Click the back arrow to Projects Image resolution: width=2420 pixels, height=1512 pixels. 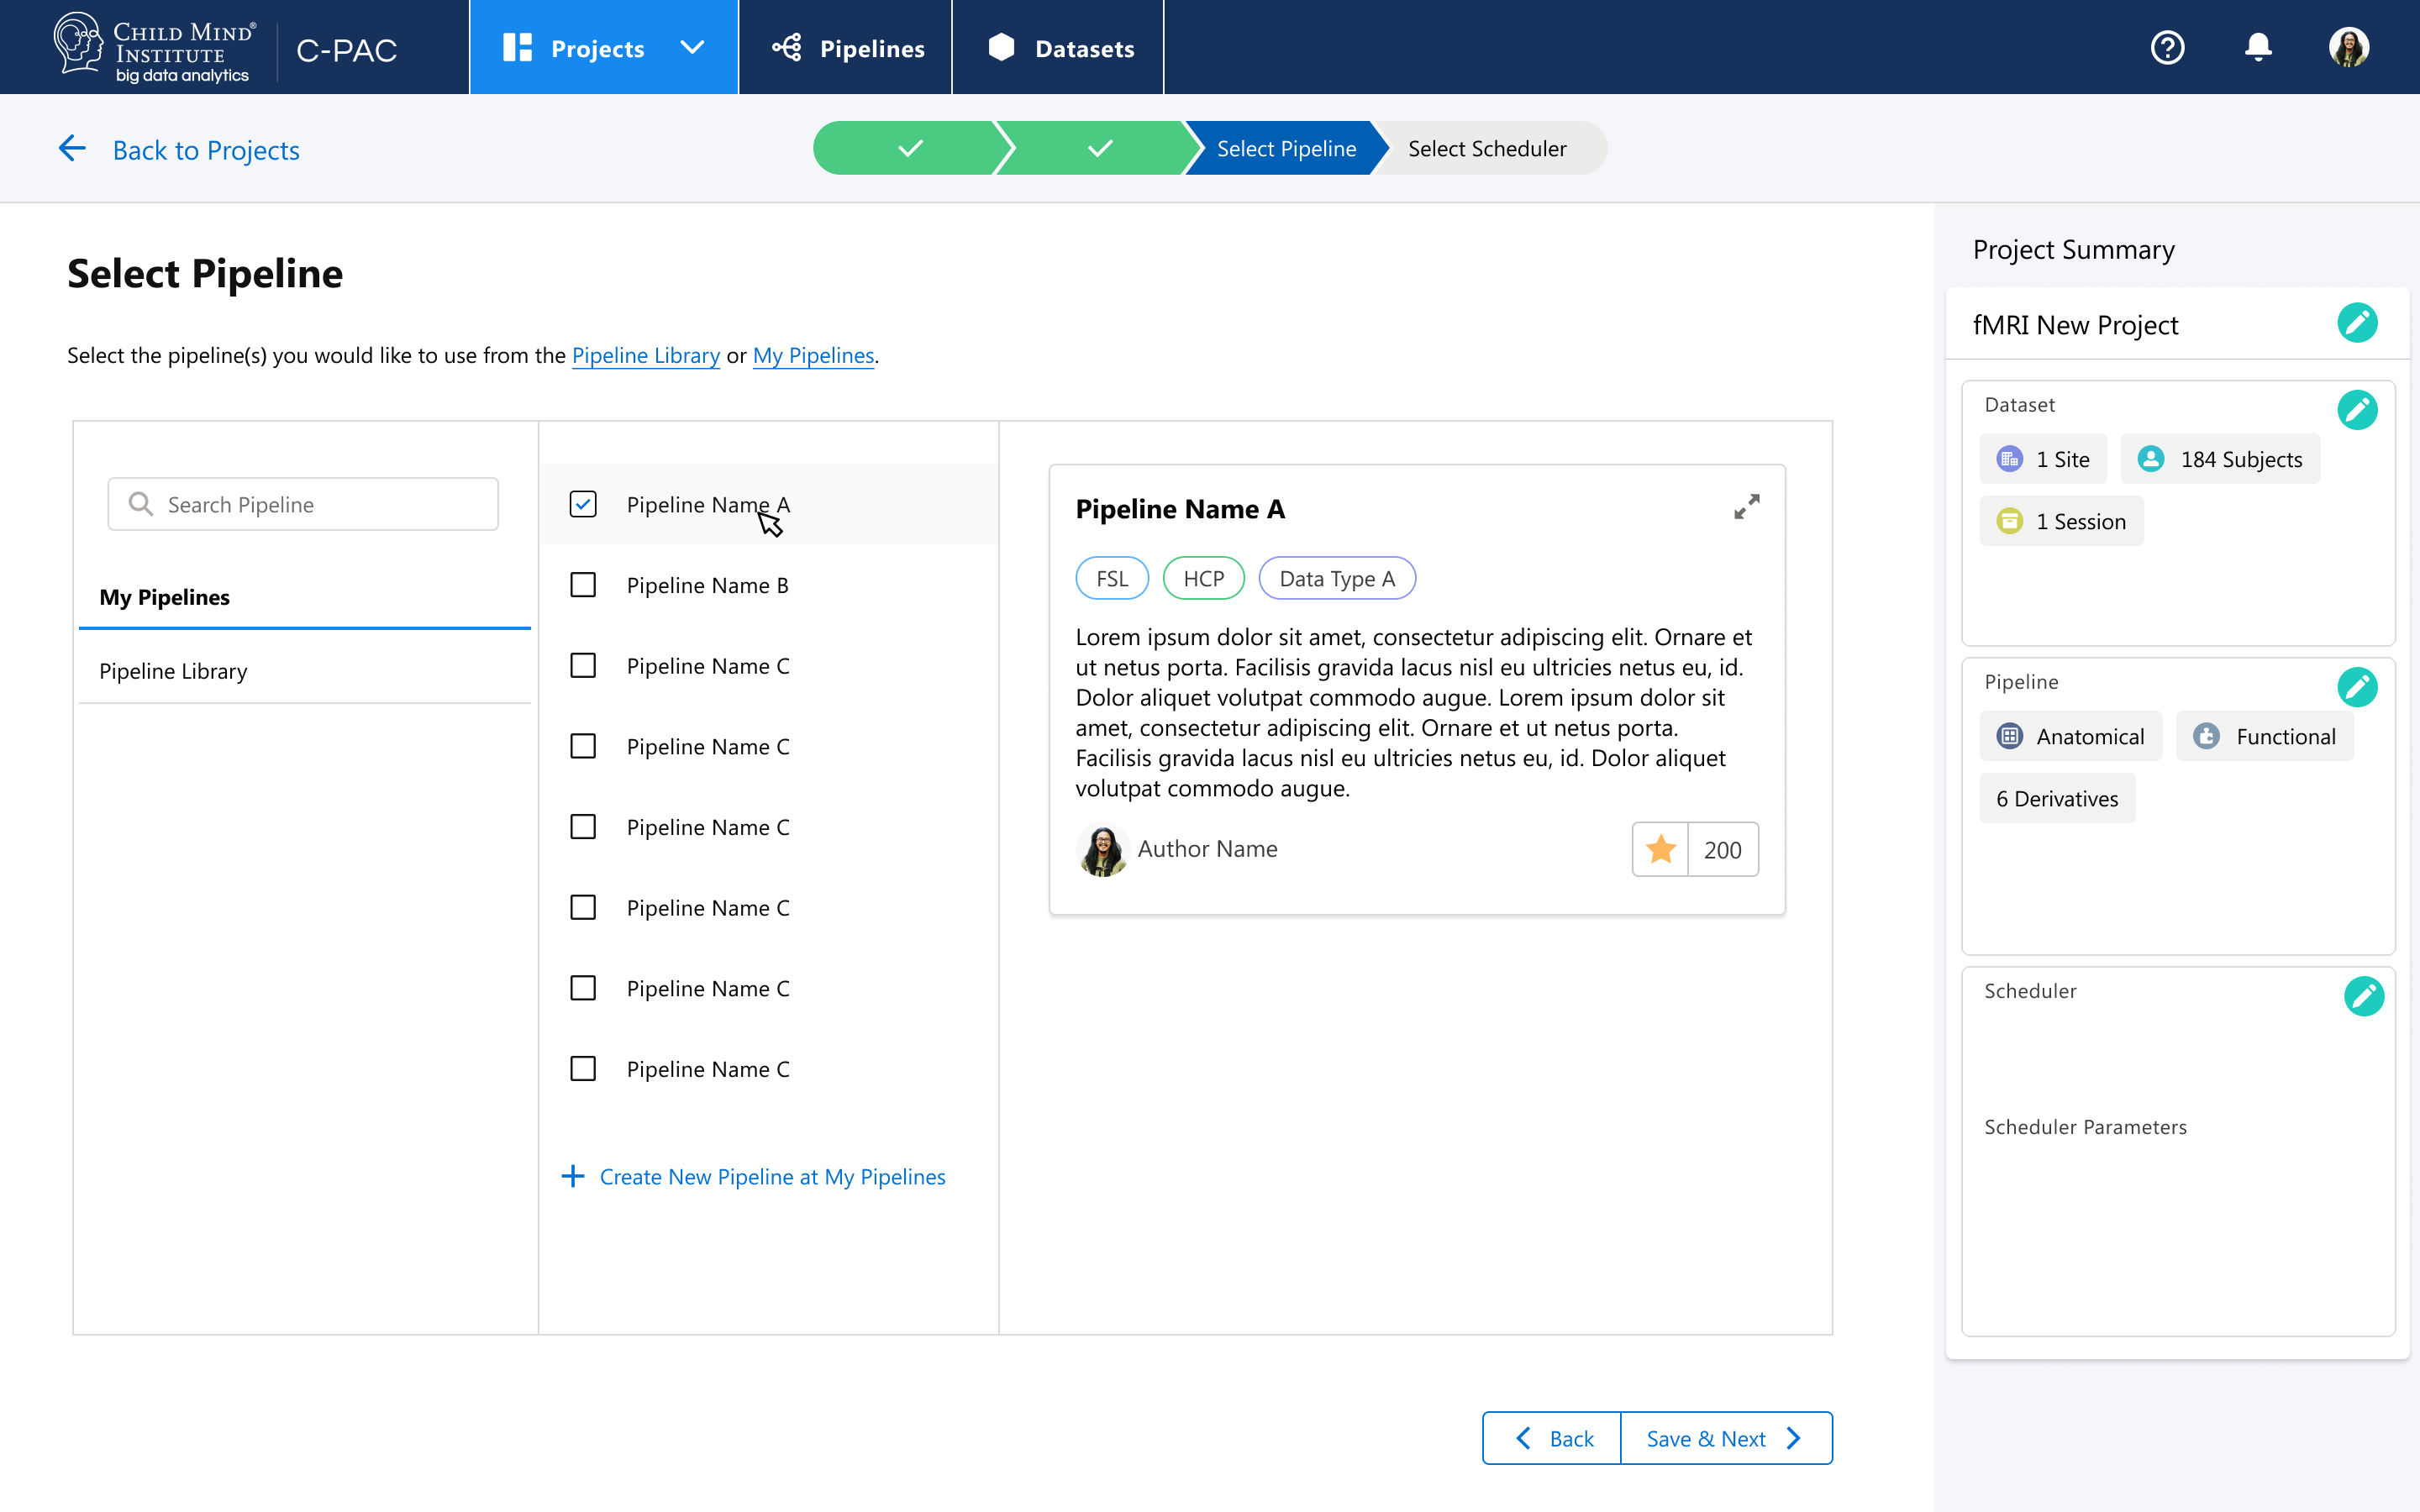(x=72, y=148)
